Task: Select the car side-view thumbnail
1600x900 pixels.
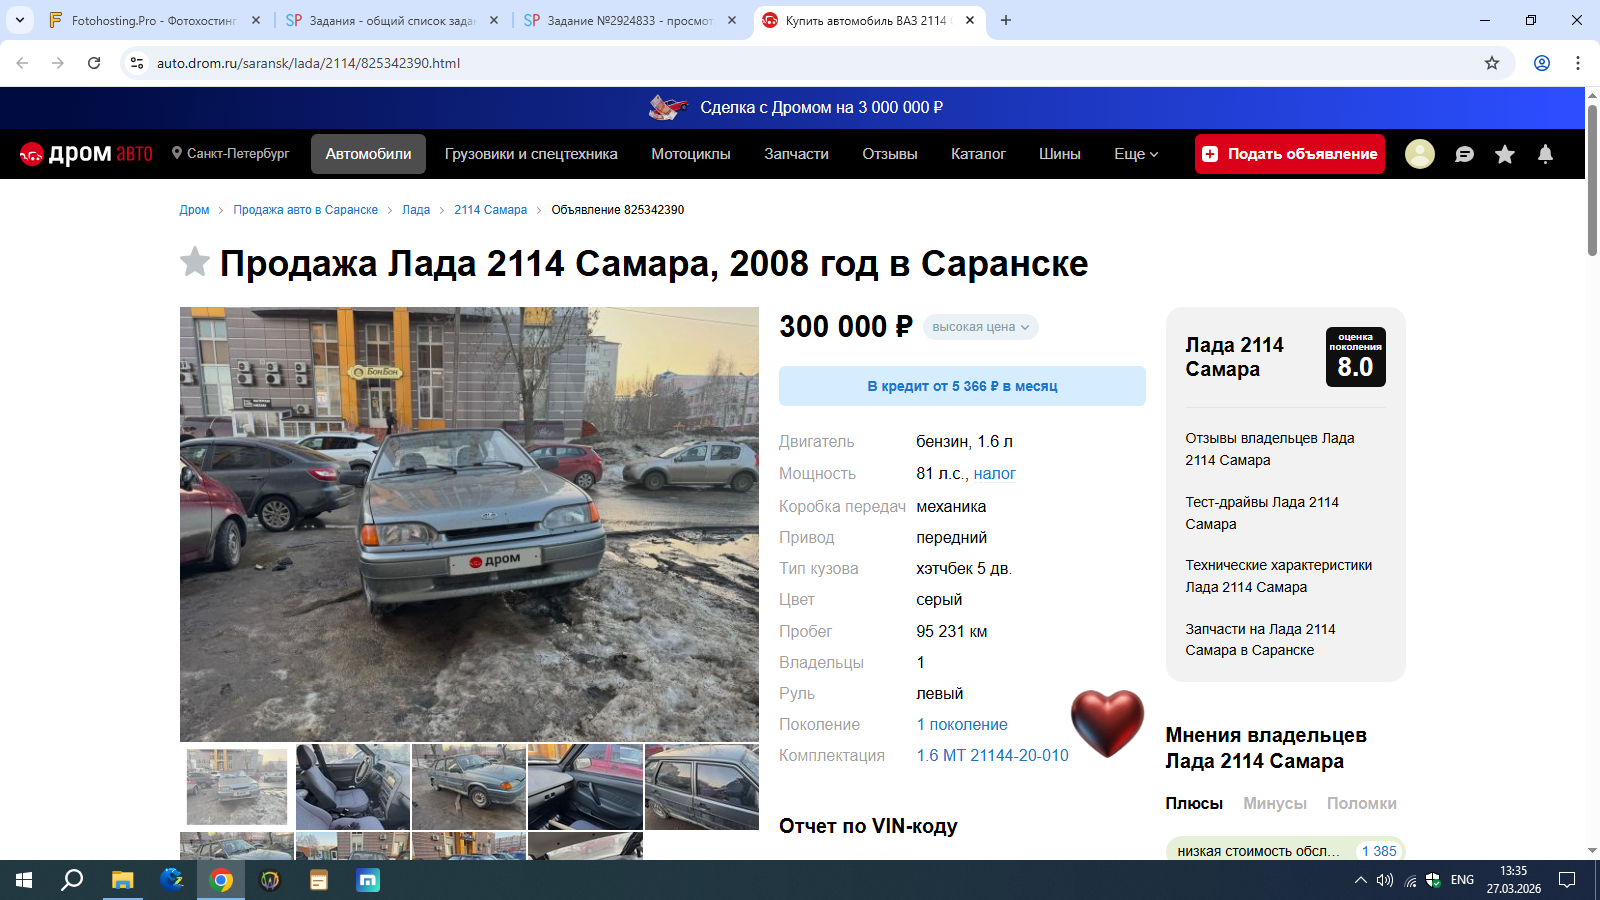Action: pos(702,787)
